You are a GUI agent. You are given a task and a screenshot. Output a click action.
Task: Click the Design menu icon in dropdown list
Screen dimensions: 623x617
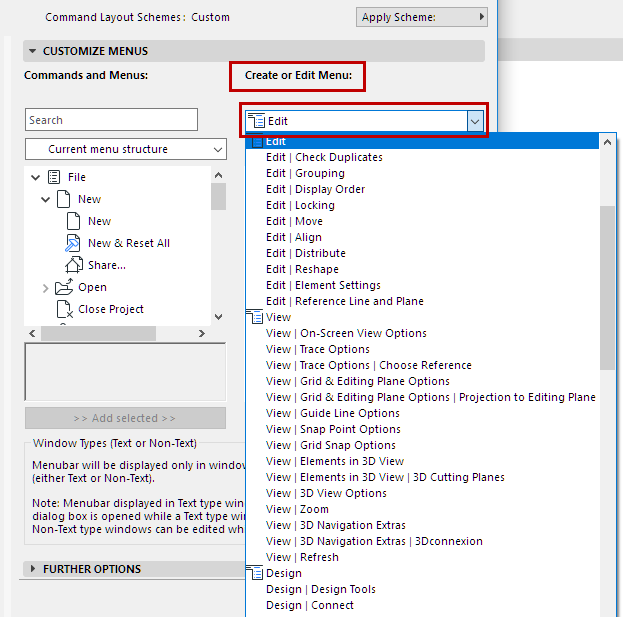point(255,573)
